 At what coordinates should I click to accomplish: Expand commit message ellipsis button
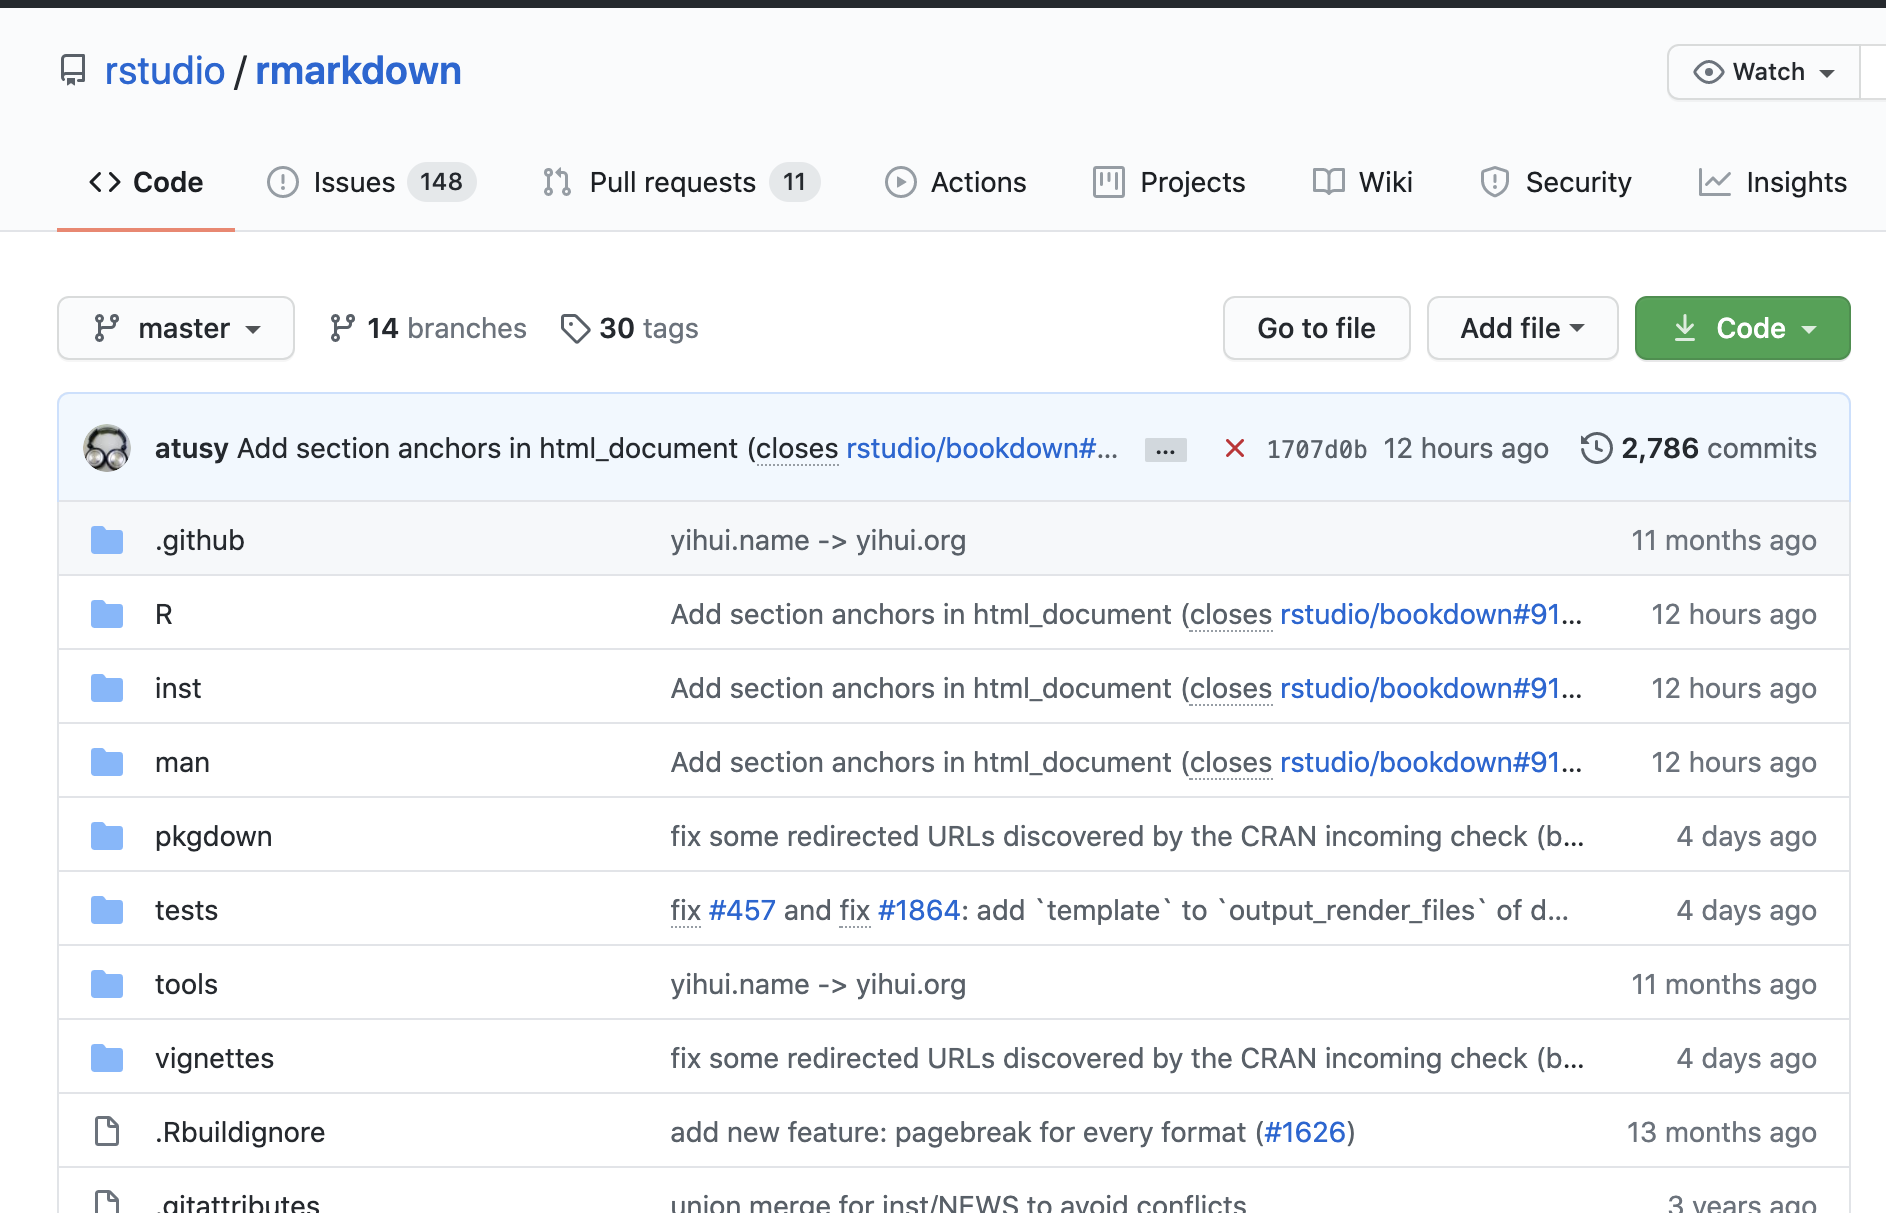[x=1166, y=450]
